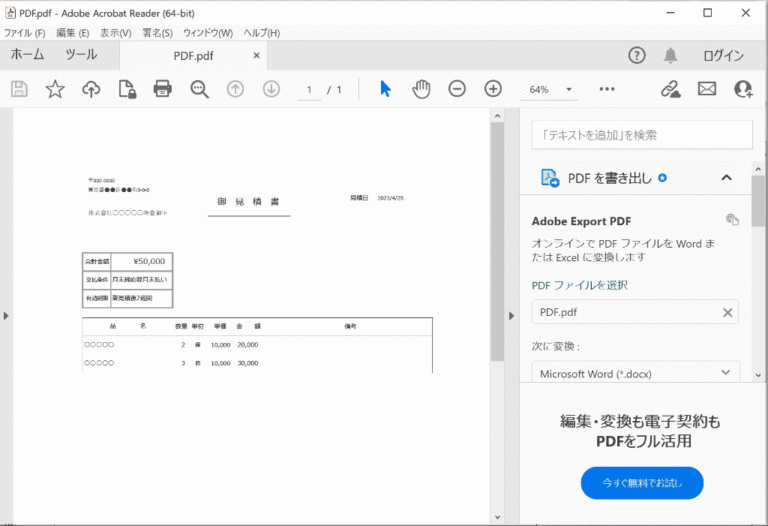Open the ファイル (F) menu
The image size is (768, 526).
(x=24, y=33)
